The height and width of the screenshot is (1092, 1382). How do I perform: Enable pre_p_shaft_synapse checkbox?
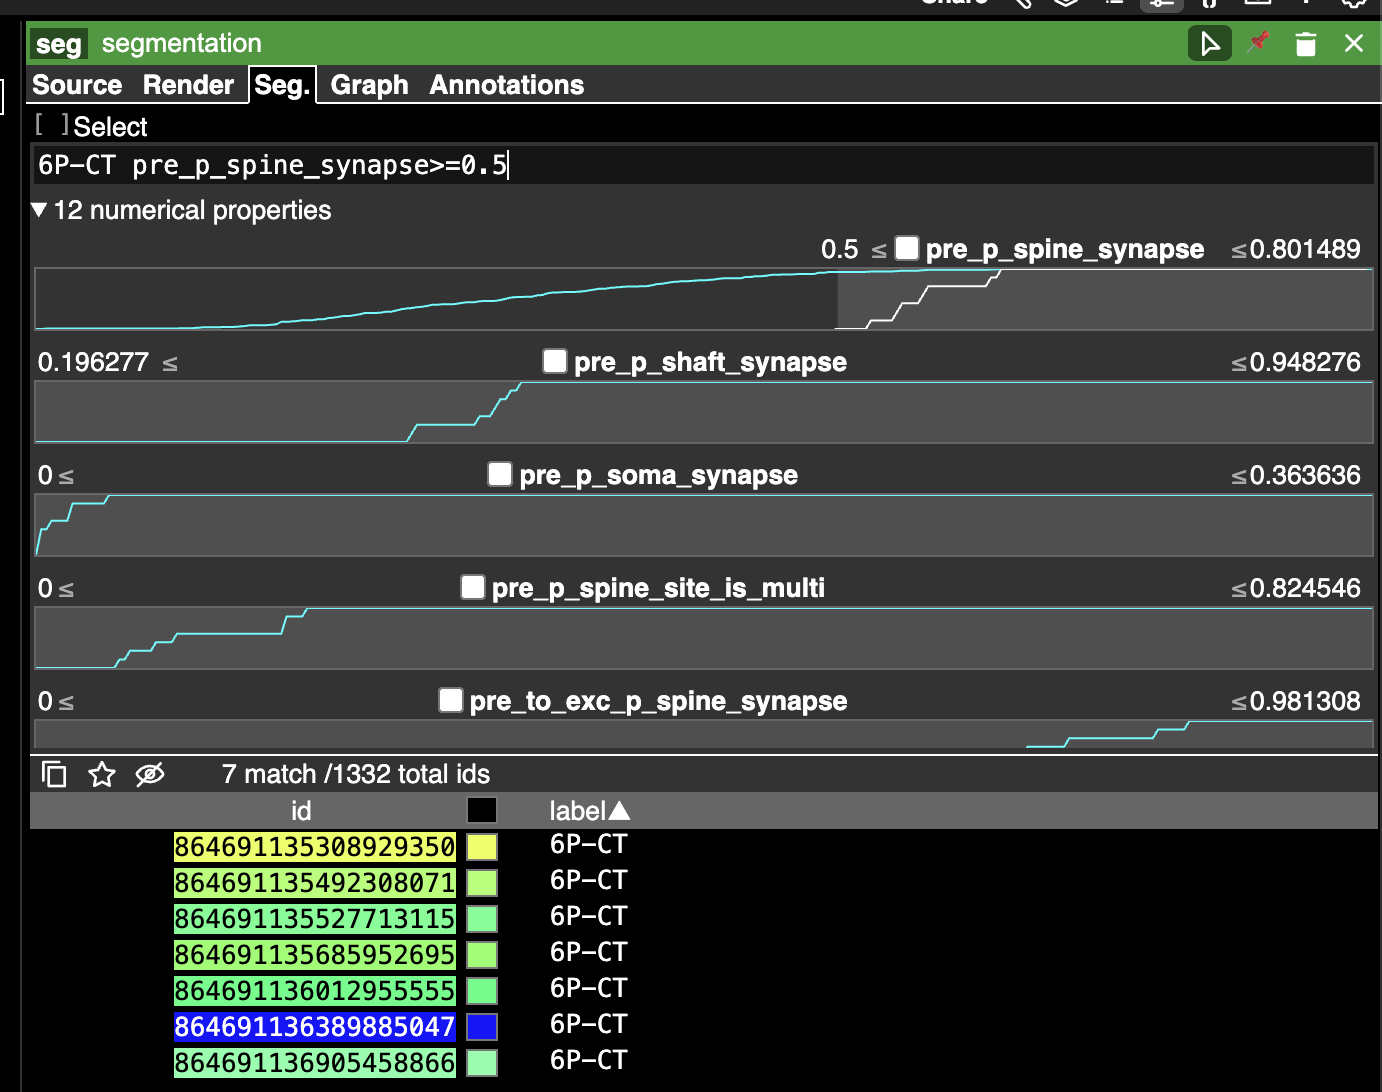click(555, 361)
